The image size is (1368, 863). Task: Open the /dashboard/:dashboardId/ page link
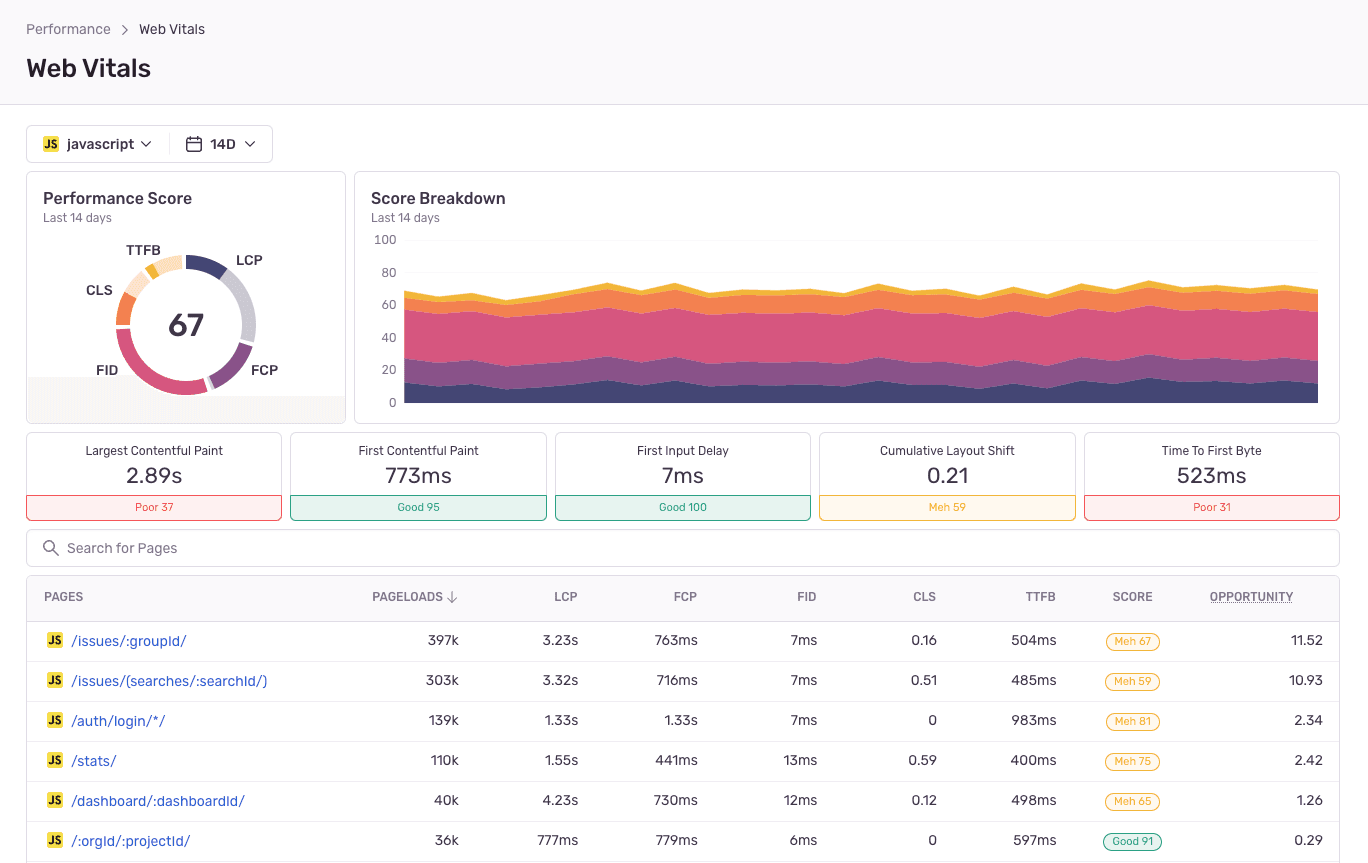pyautogui.click(x=158, y=801)
